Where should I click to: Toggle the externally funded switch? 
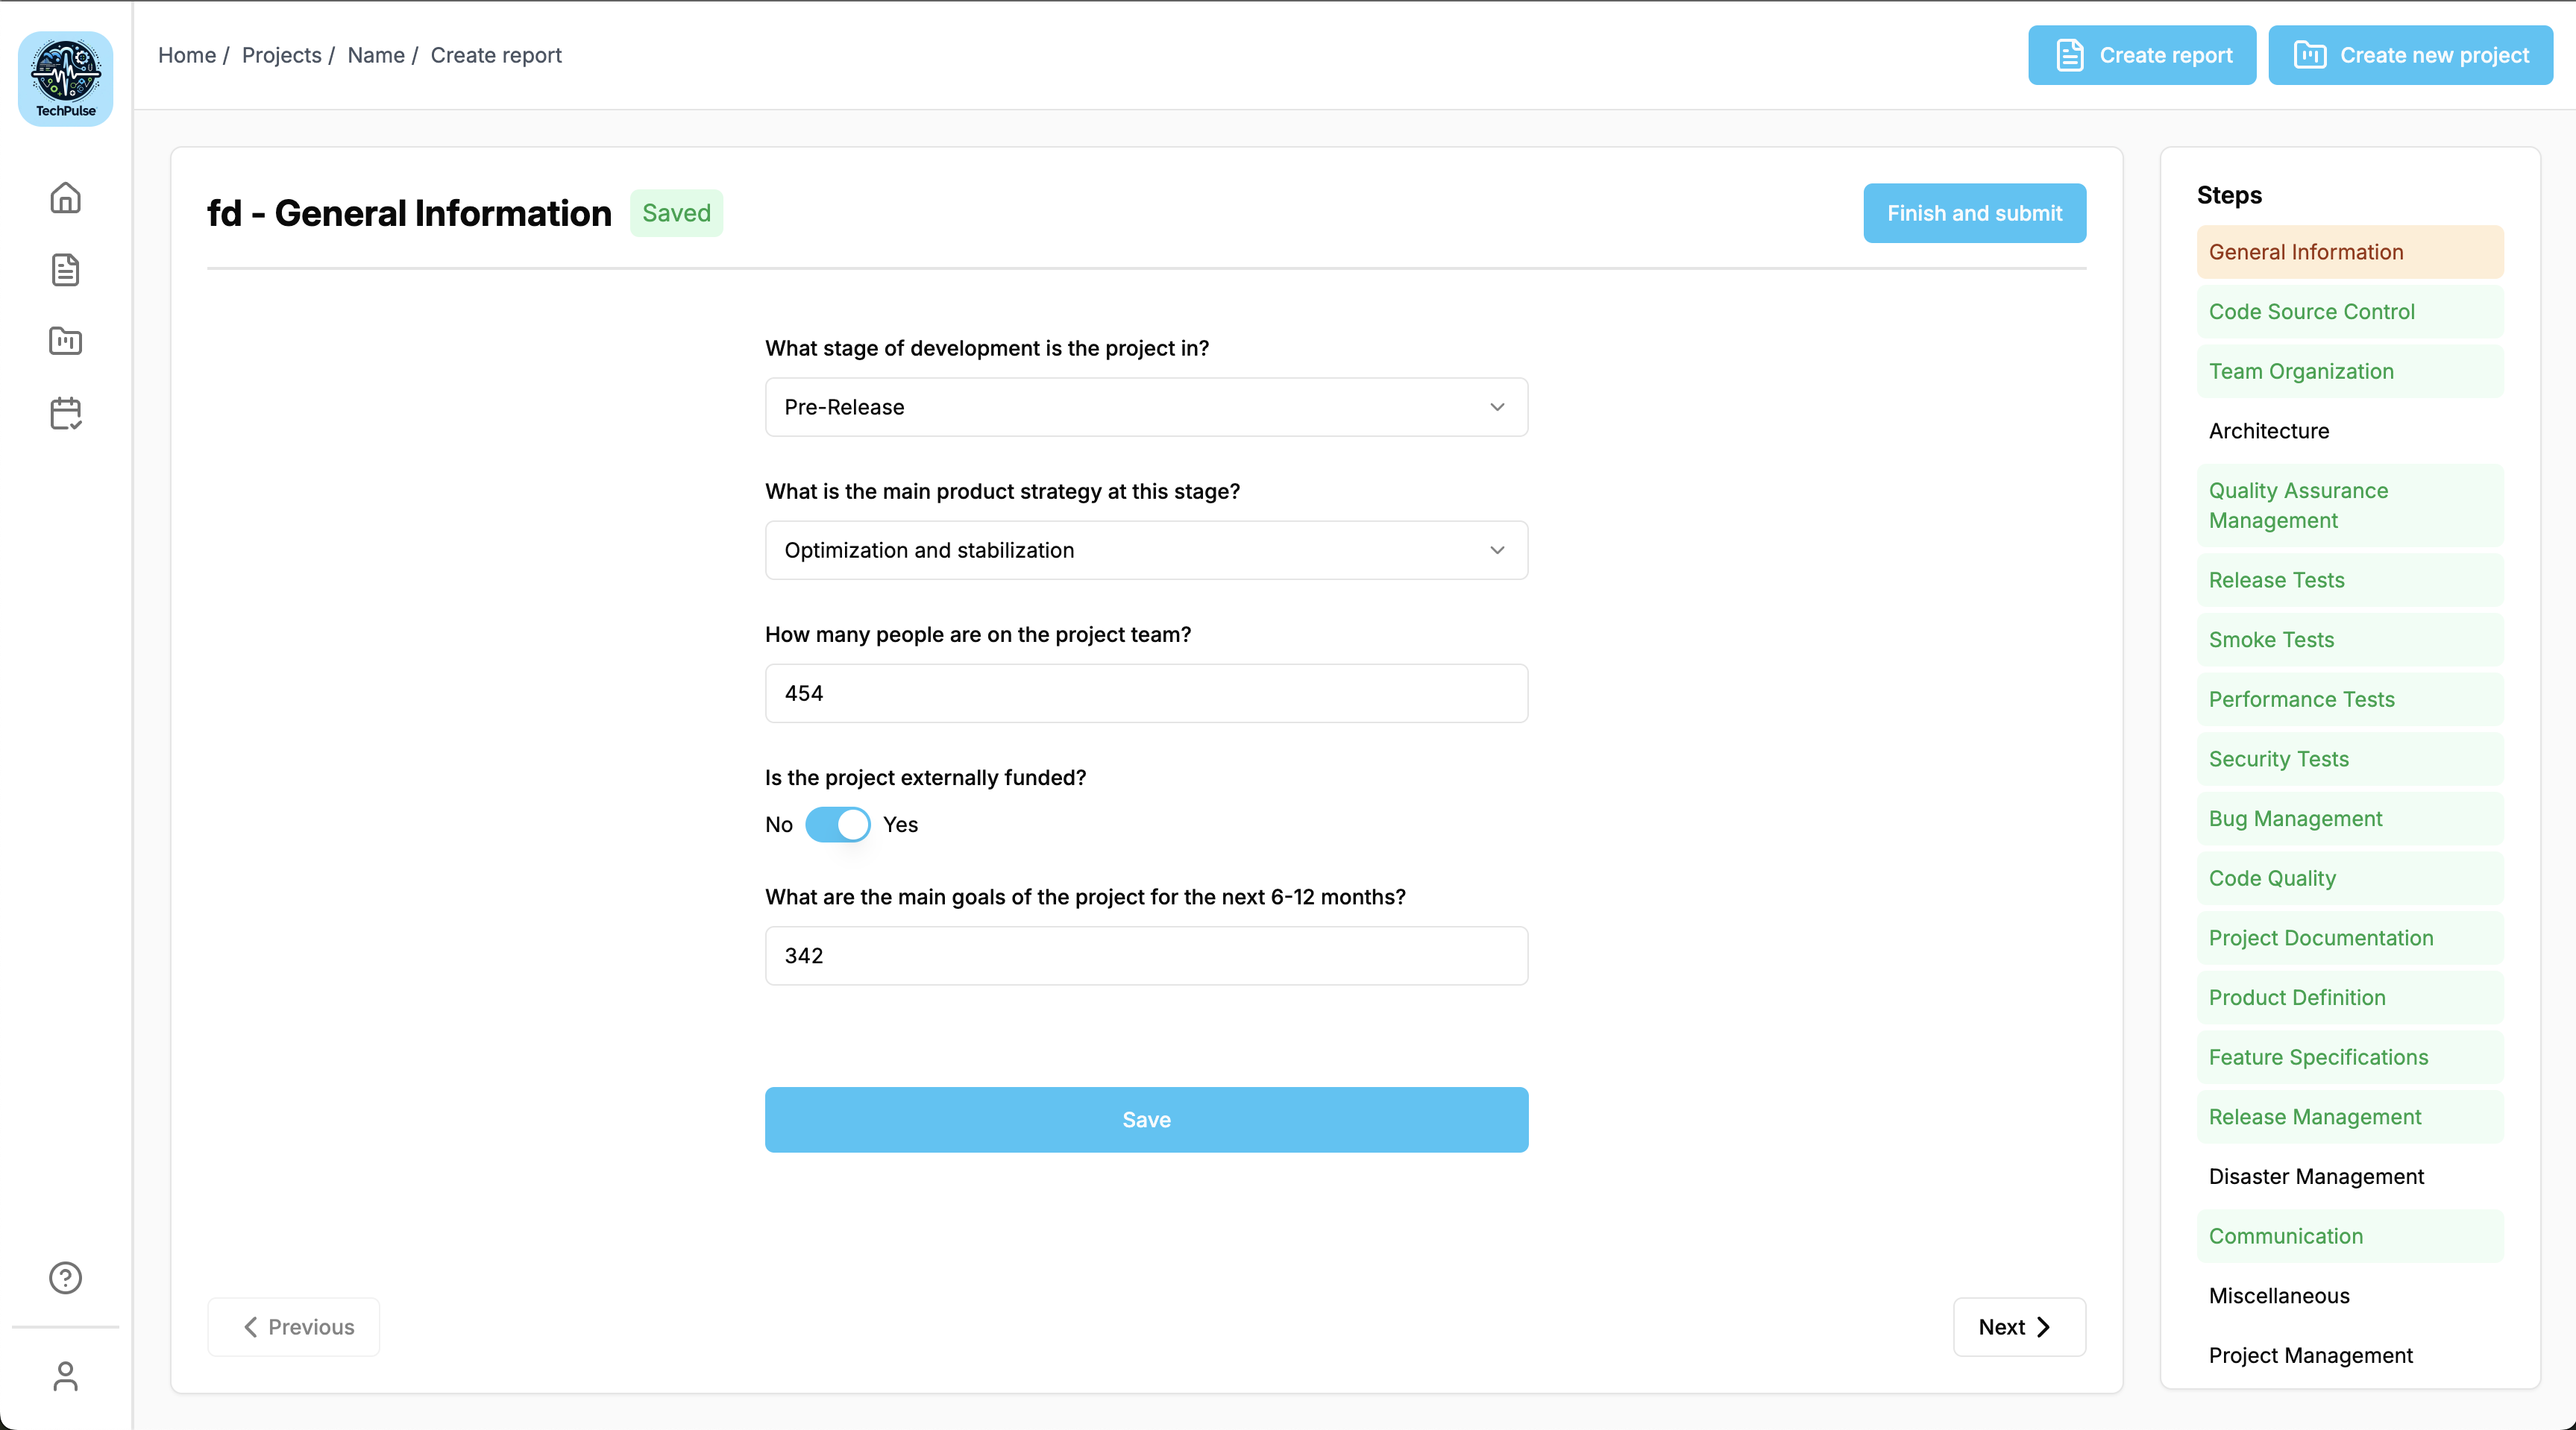838,825
